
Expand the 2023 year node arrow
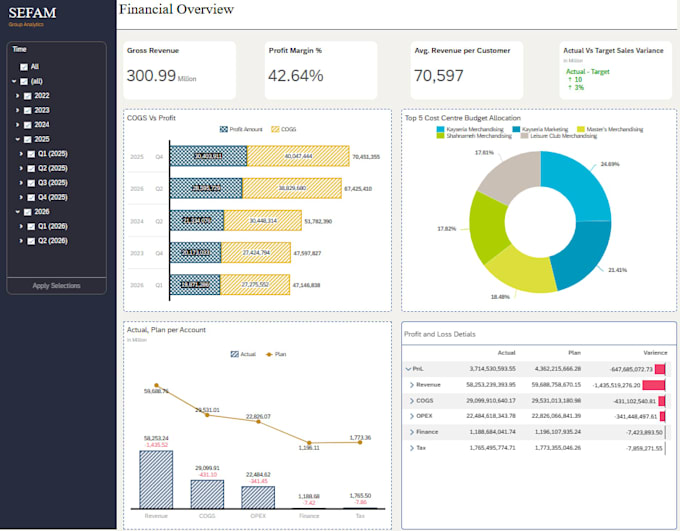coord(17,110)
